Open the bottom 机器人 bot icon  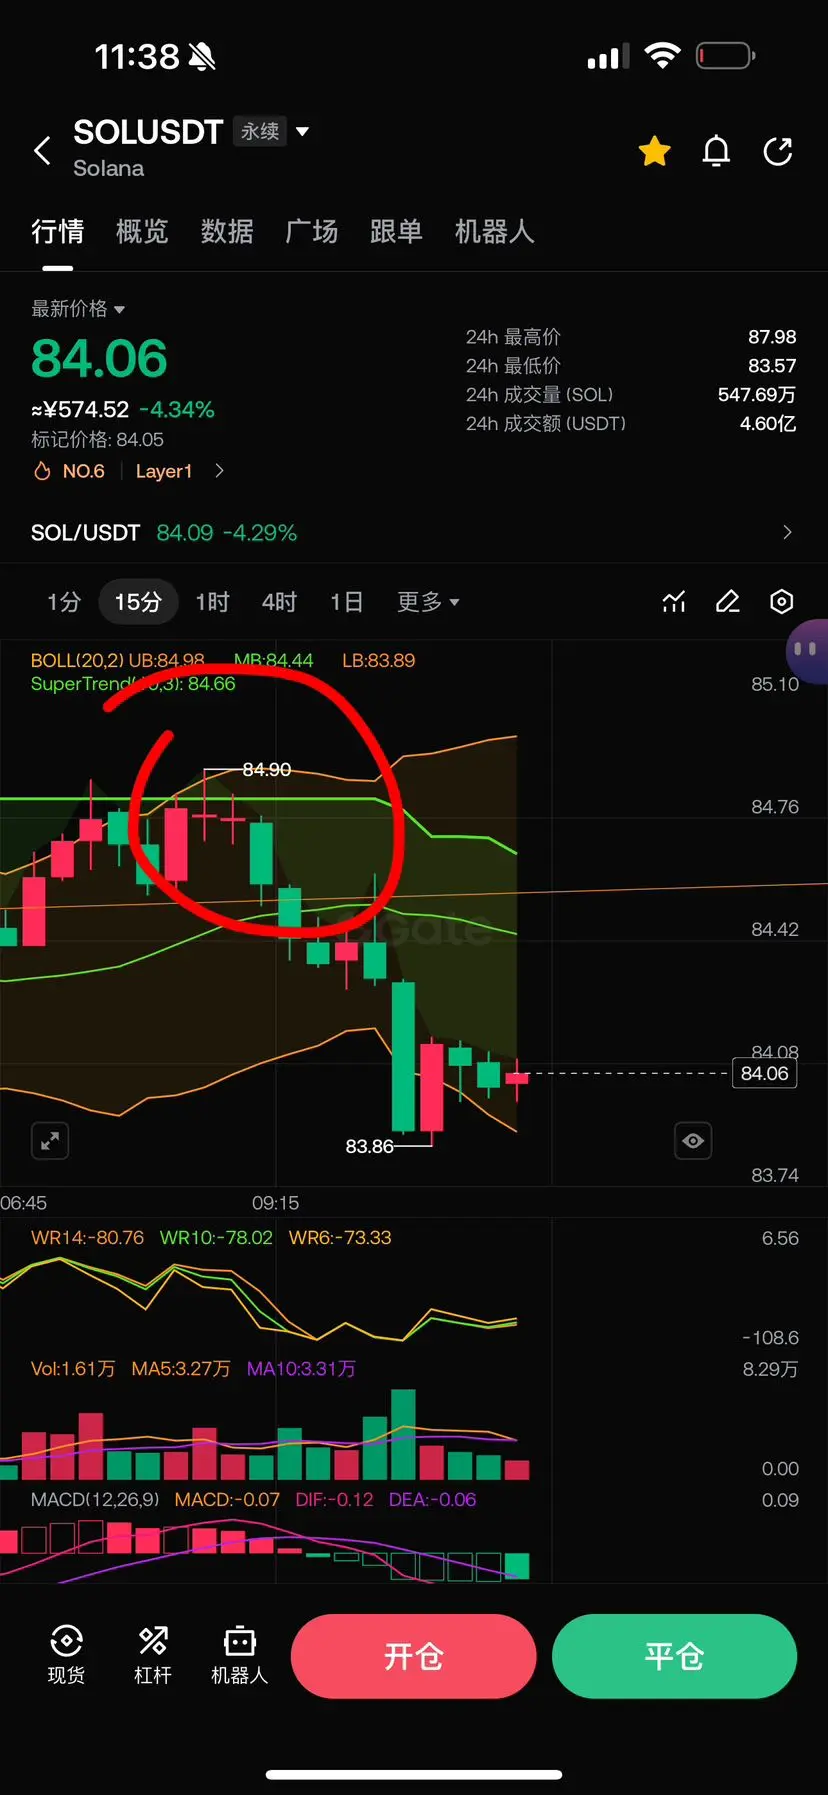tap(240, 1655)
